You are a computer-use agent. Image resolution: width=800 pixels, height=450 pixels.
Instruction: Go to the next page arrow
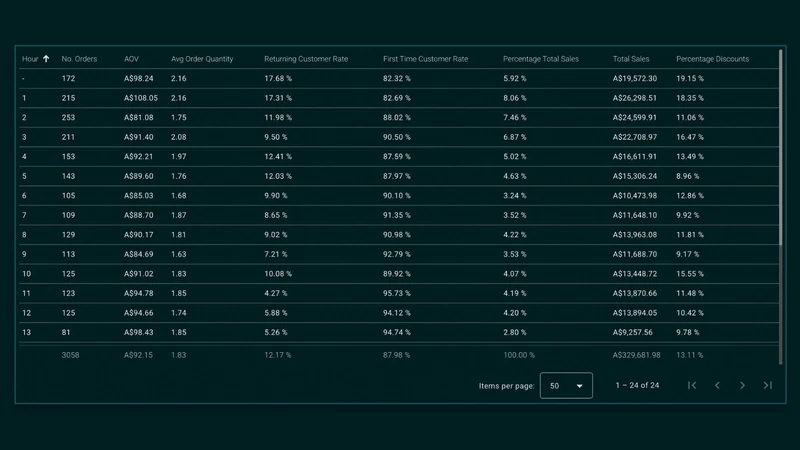click(x=742, y=385)
